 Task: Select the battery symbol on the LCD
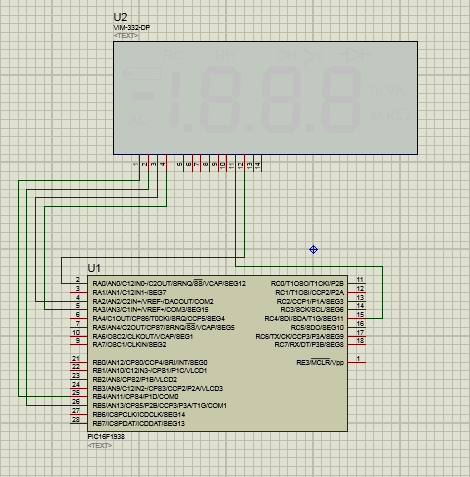point(142,73)
